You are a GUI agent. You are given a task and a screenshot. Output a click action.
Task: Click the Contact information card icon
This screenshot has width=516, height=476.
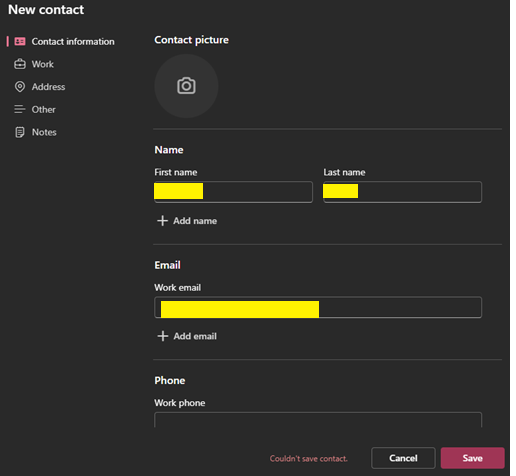click(x=20, y=41)
